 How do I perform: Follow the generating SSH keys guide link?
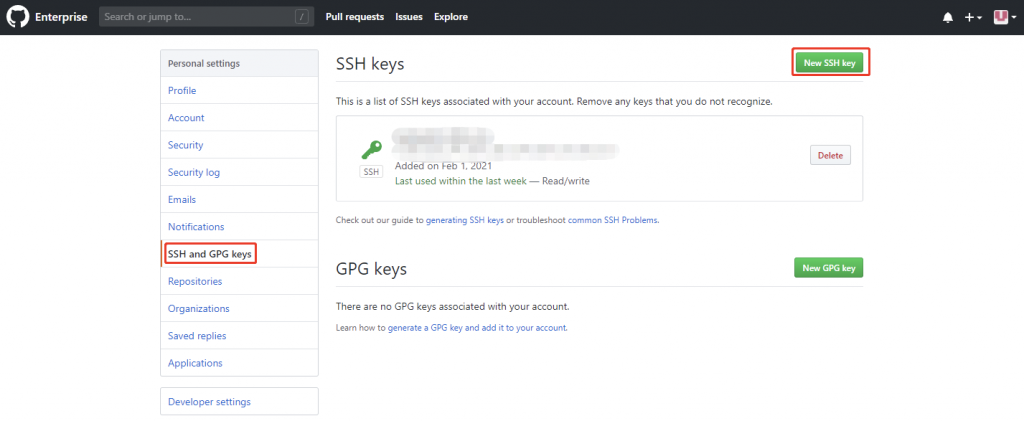(465, 220)
